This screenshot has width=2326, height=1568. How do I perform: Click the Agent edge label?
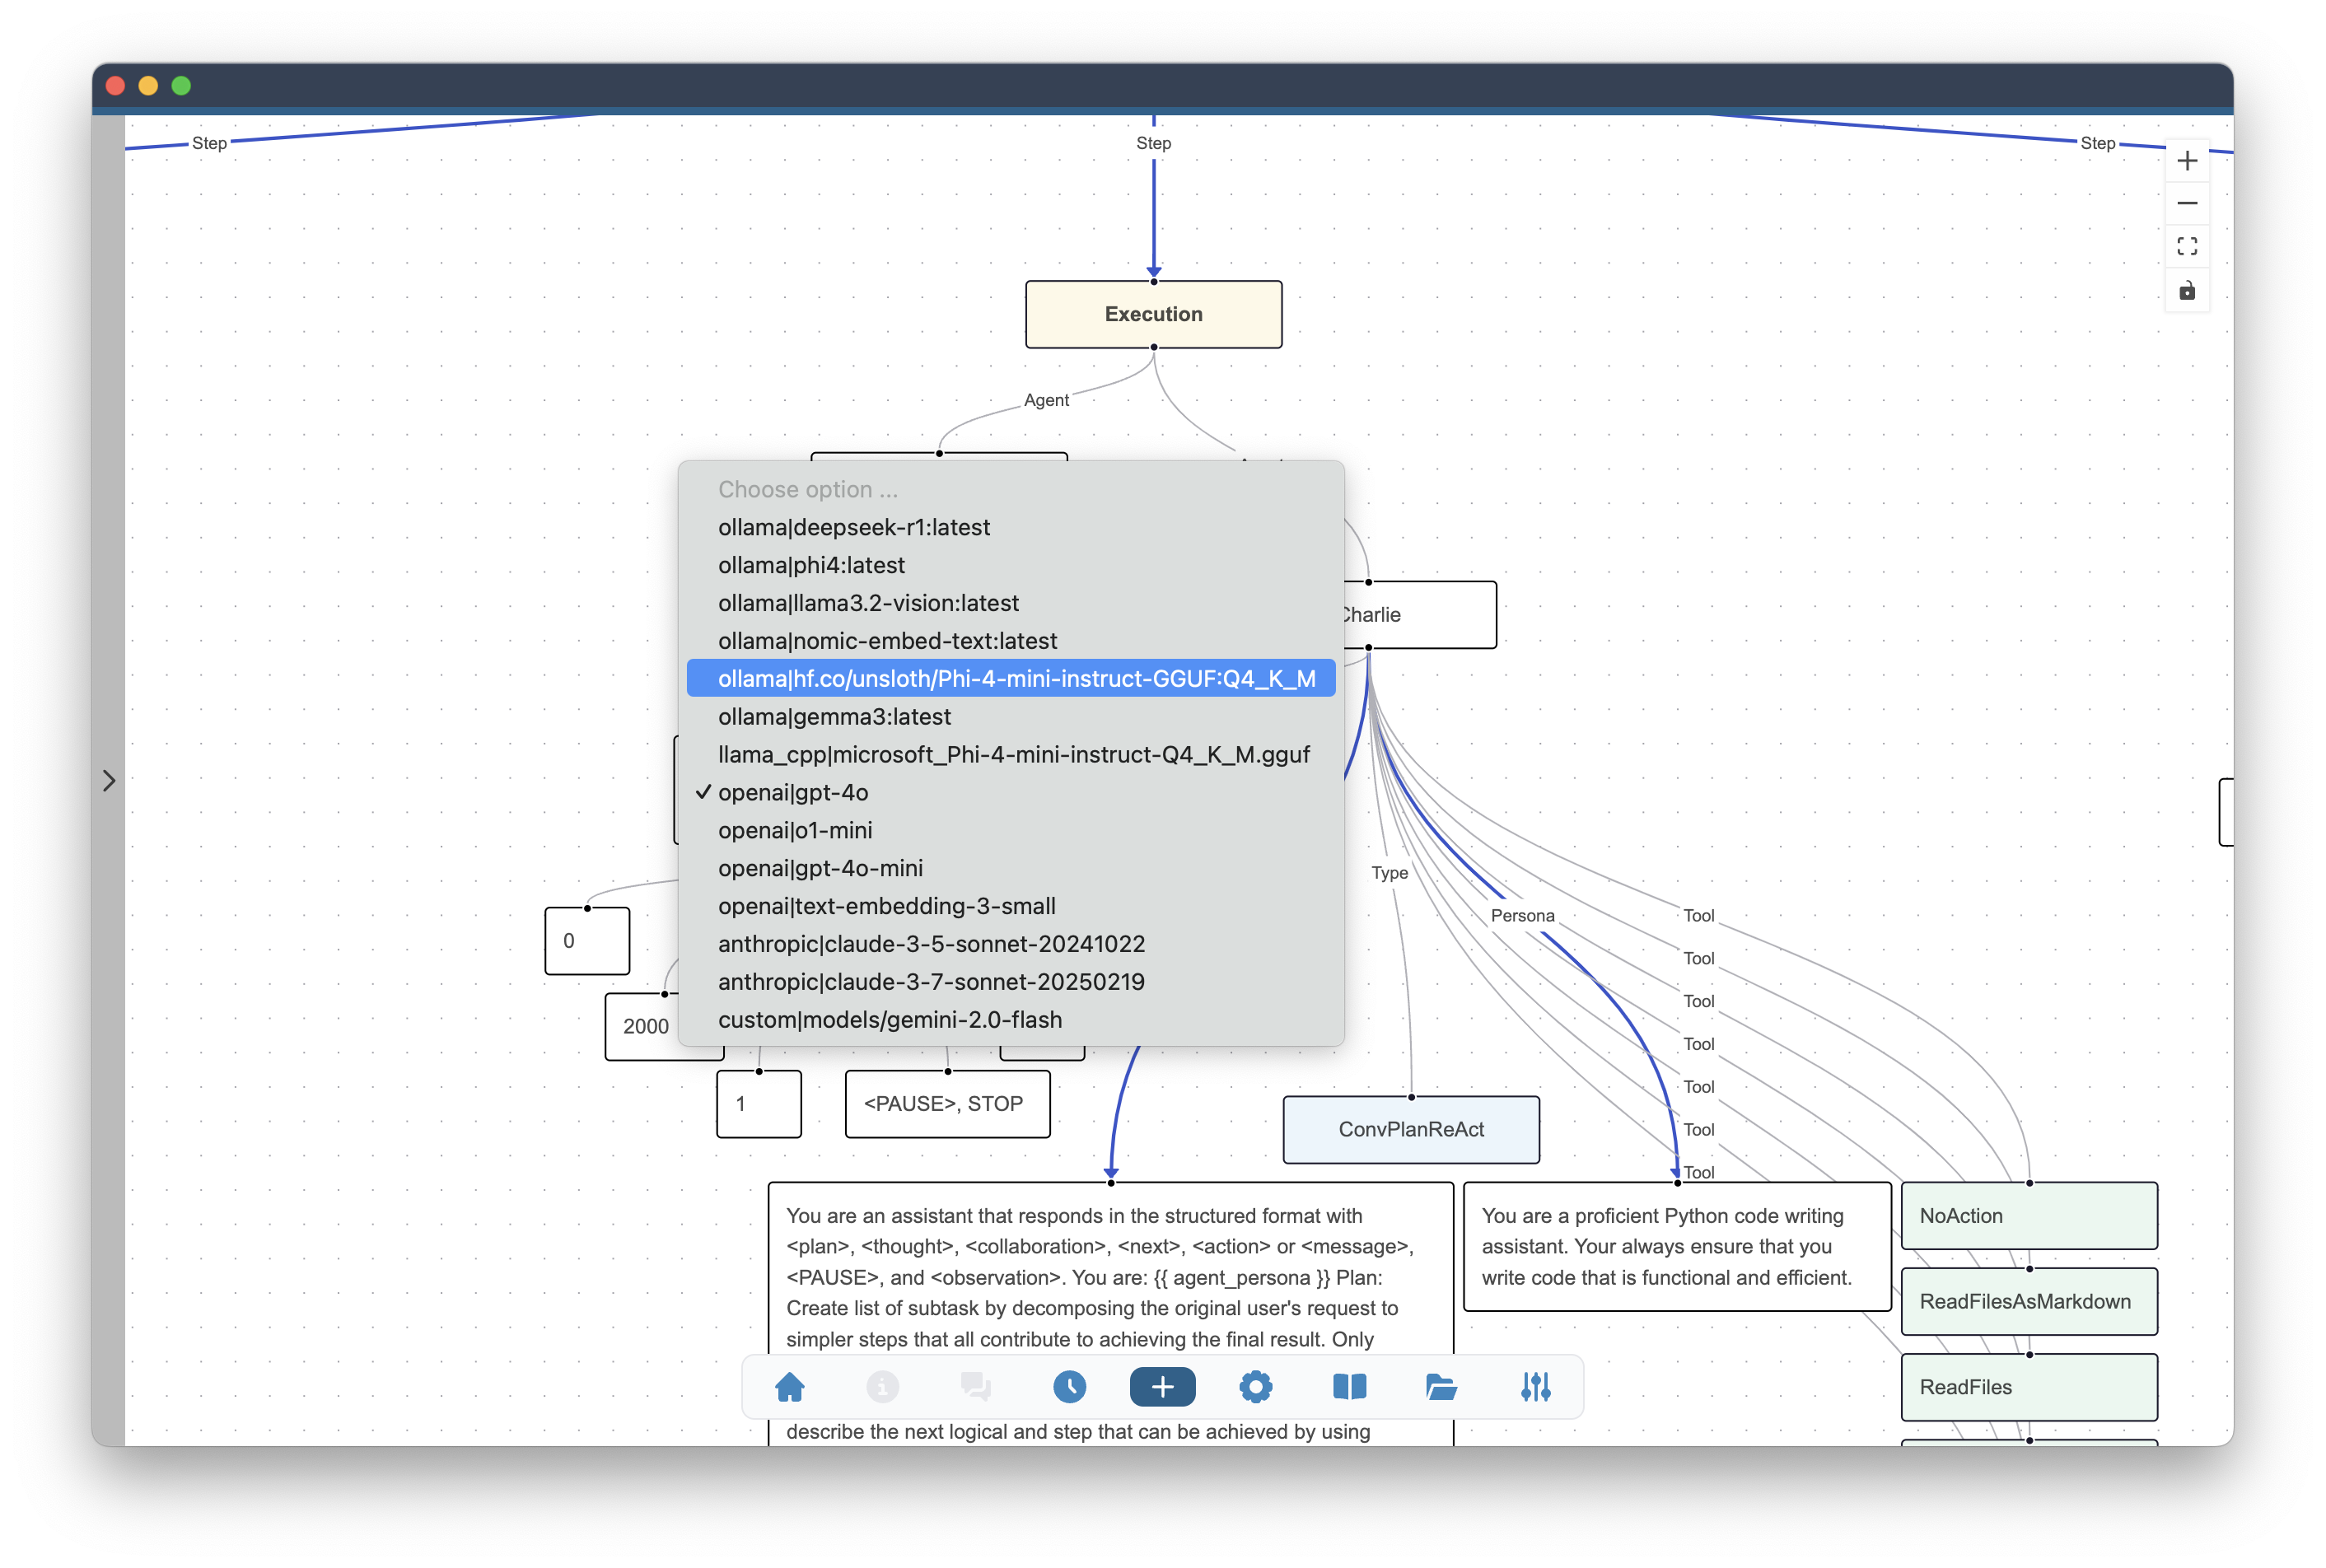click(x=1046, y=400)
